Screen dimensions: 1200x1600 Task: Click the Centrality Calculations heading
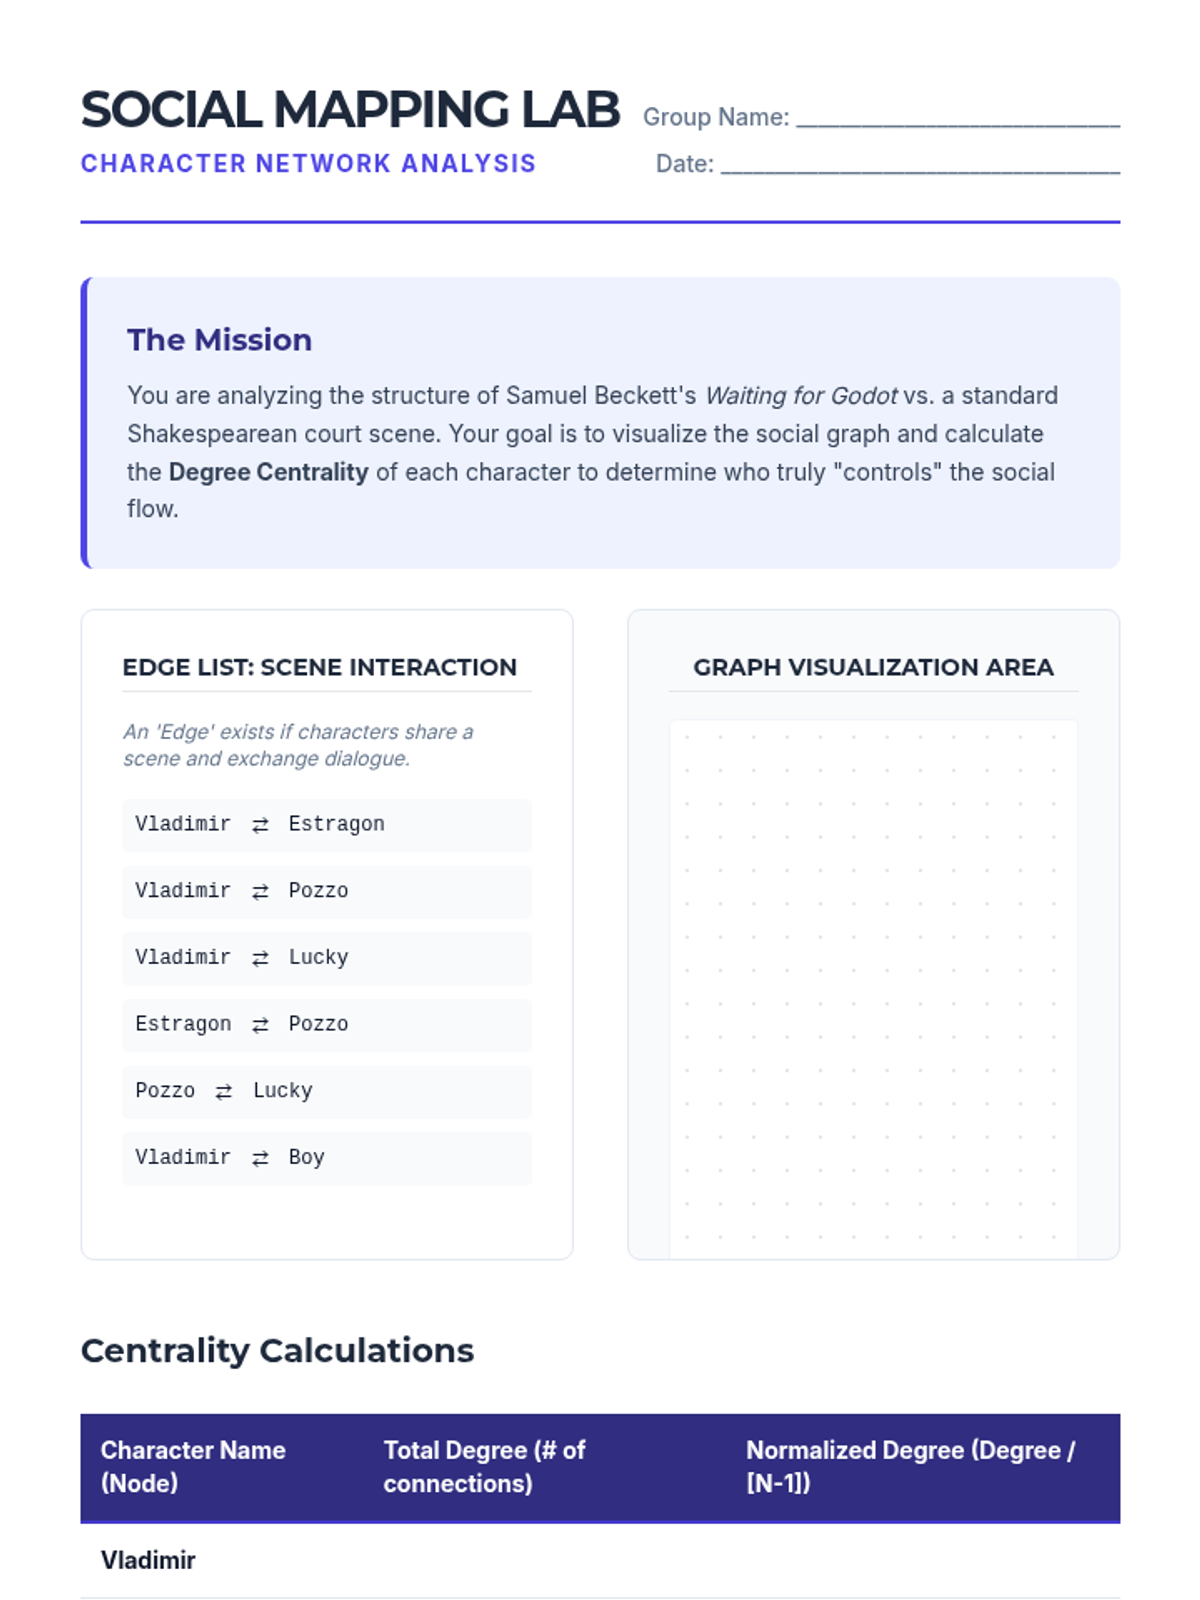tap(277, 1350)
